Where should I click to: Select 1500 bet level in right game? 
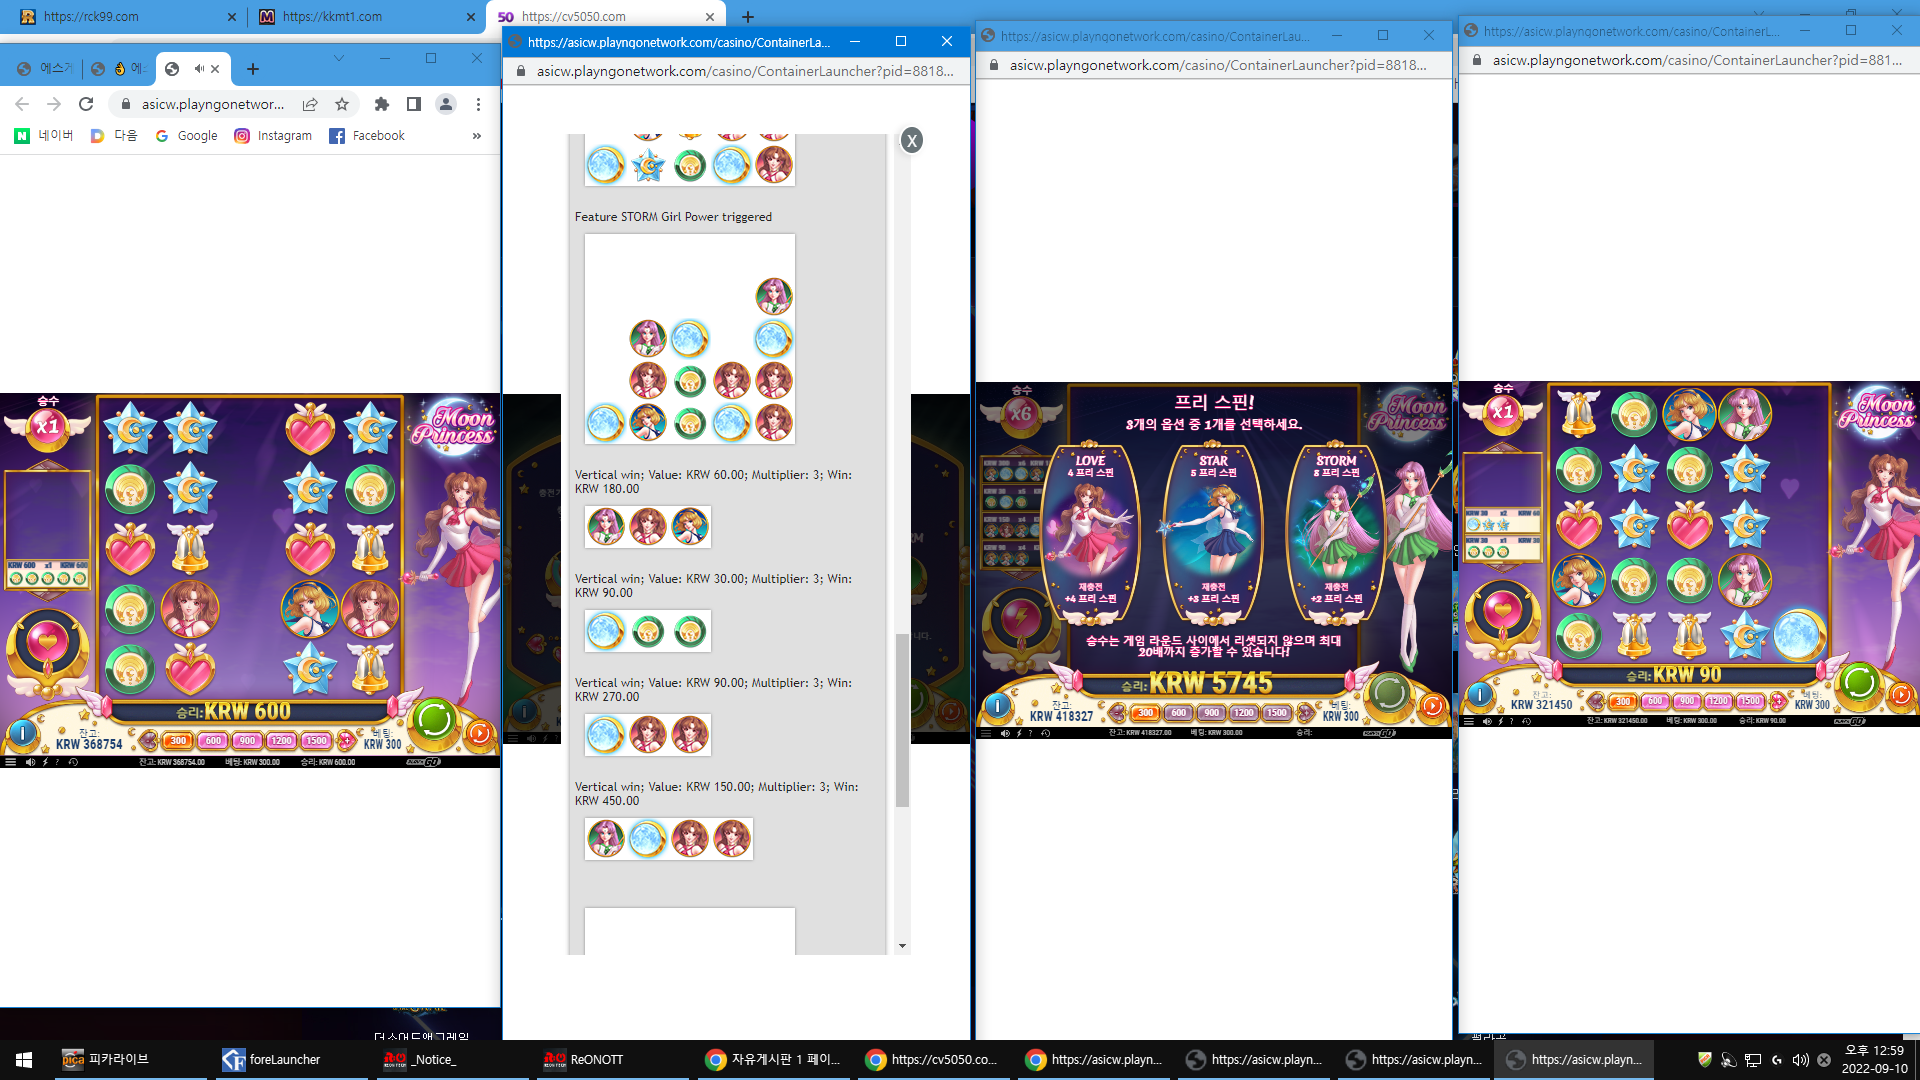click(1750, 701)
